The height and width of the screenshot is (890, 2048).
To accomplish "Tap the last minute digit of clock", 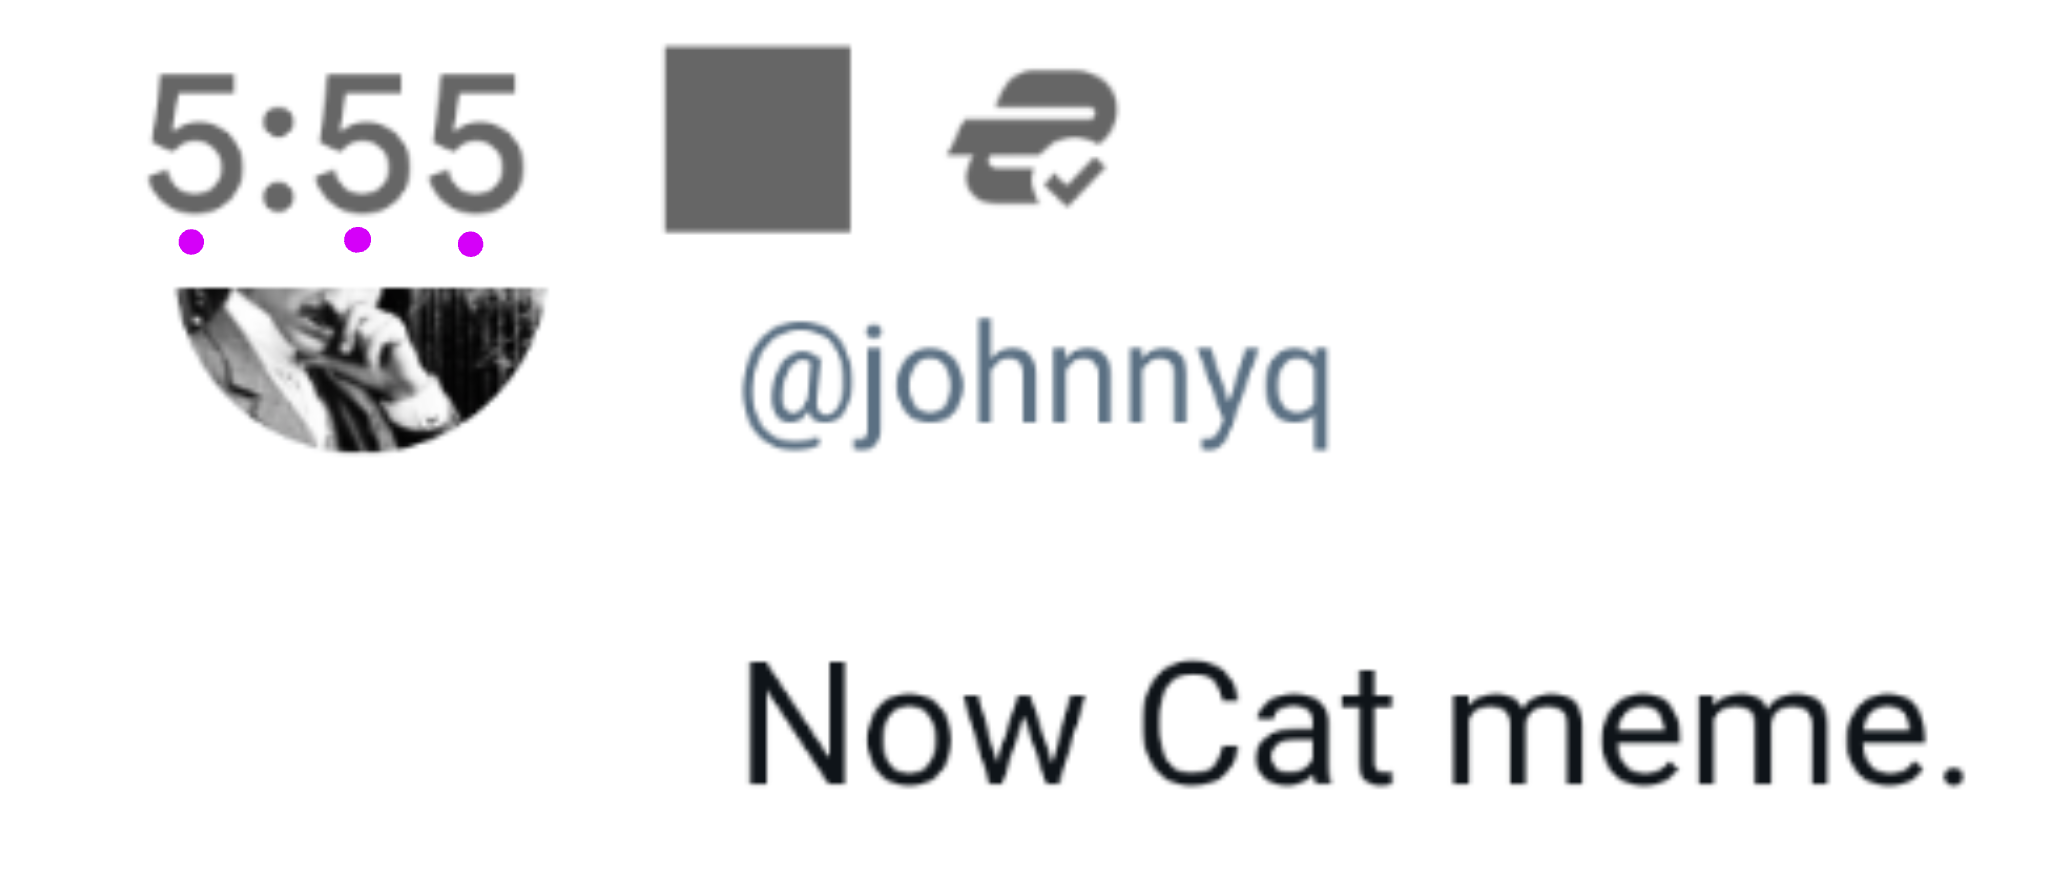I will 476,143.
